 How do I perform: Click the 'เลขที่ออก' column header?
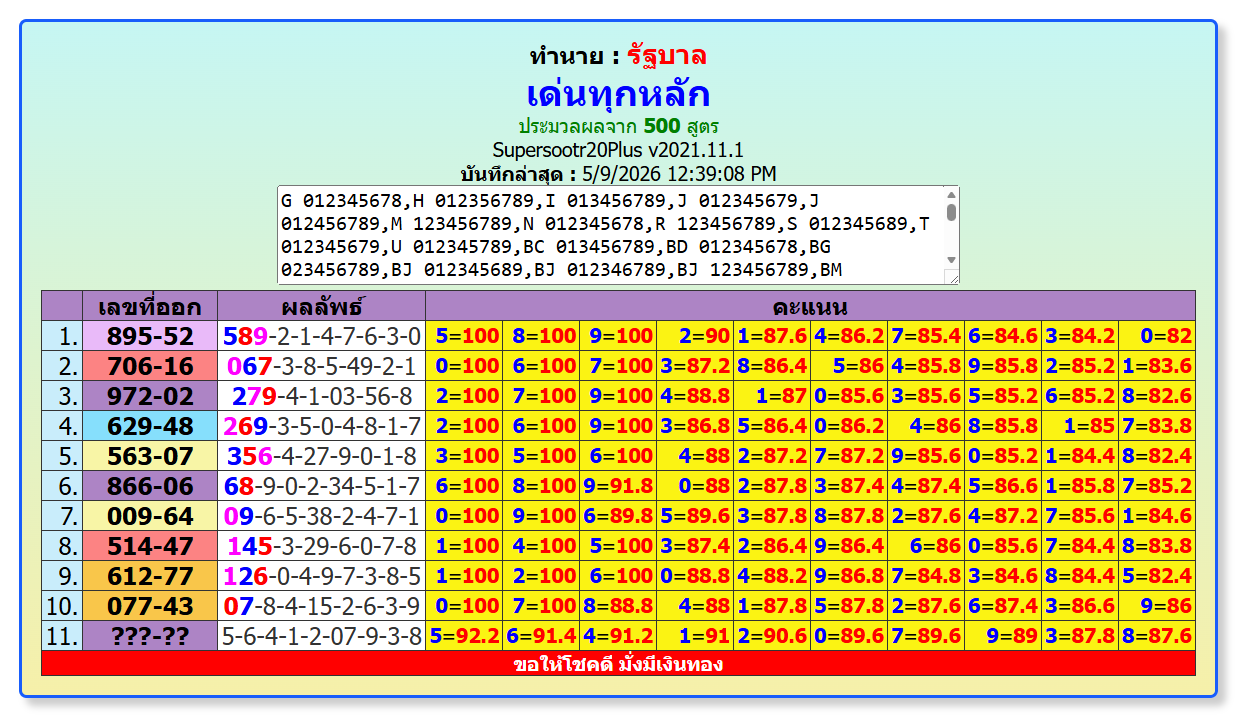click(x=150, y=306)
